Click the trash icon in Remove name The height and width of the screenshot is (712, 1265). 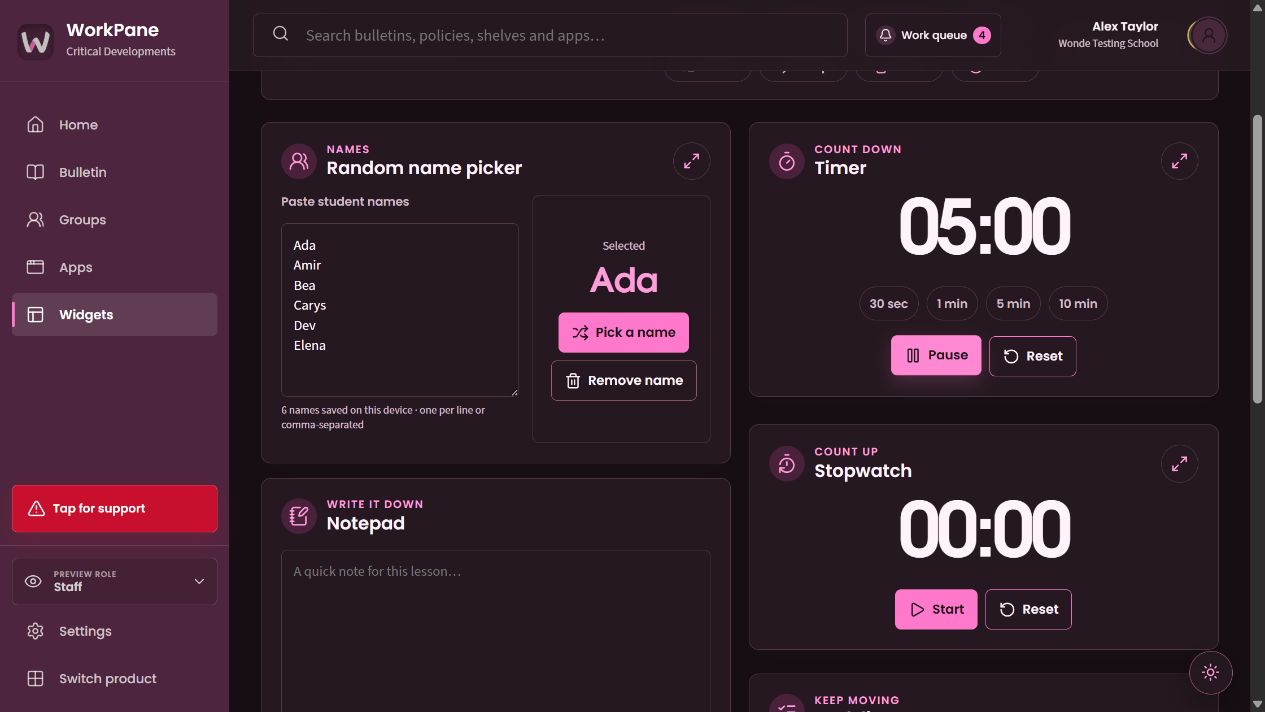[573, 381]
